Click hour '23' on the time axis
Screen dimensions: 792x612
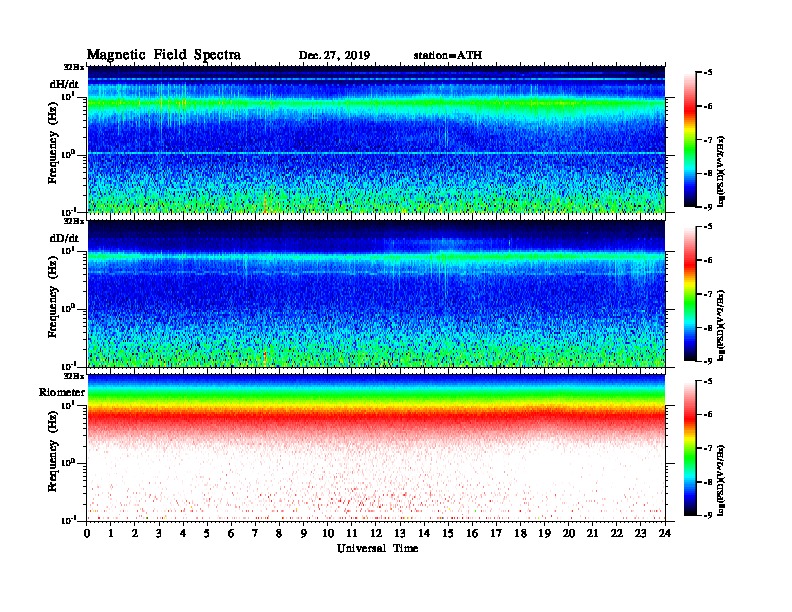(x=640, y=533)
